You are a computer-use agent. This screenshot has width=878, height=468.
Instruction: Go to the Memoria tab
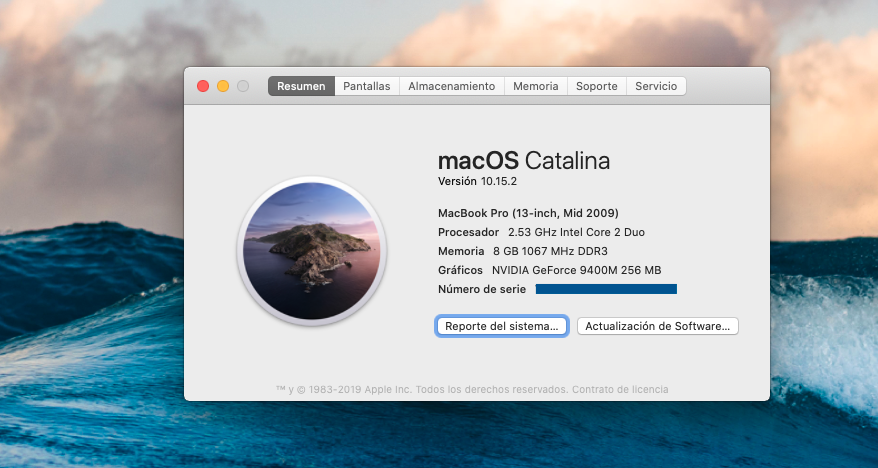pos(536,86)
